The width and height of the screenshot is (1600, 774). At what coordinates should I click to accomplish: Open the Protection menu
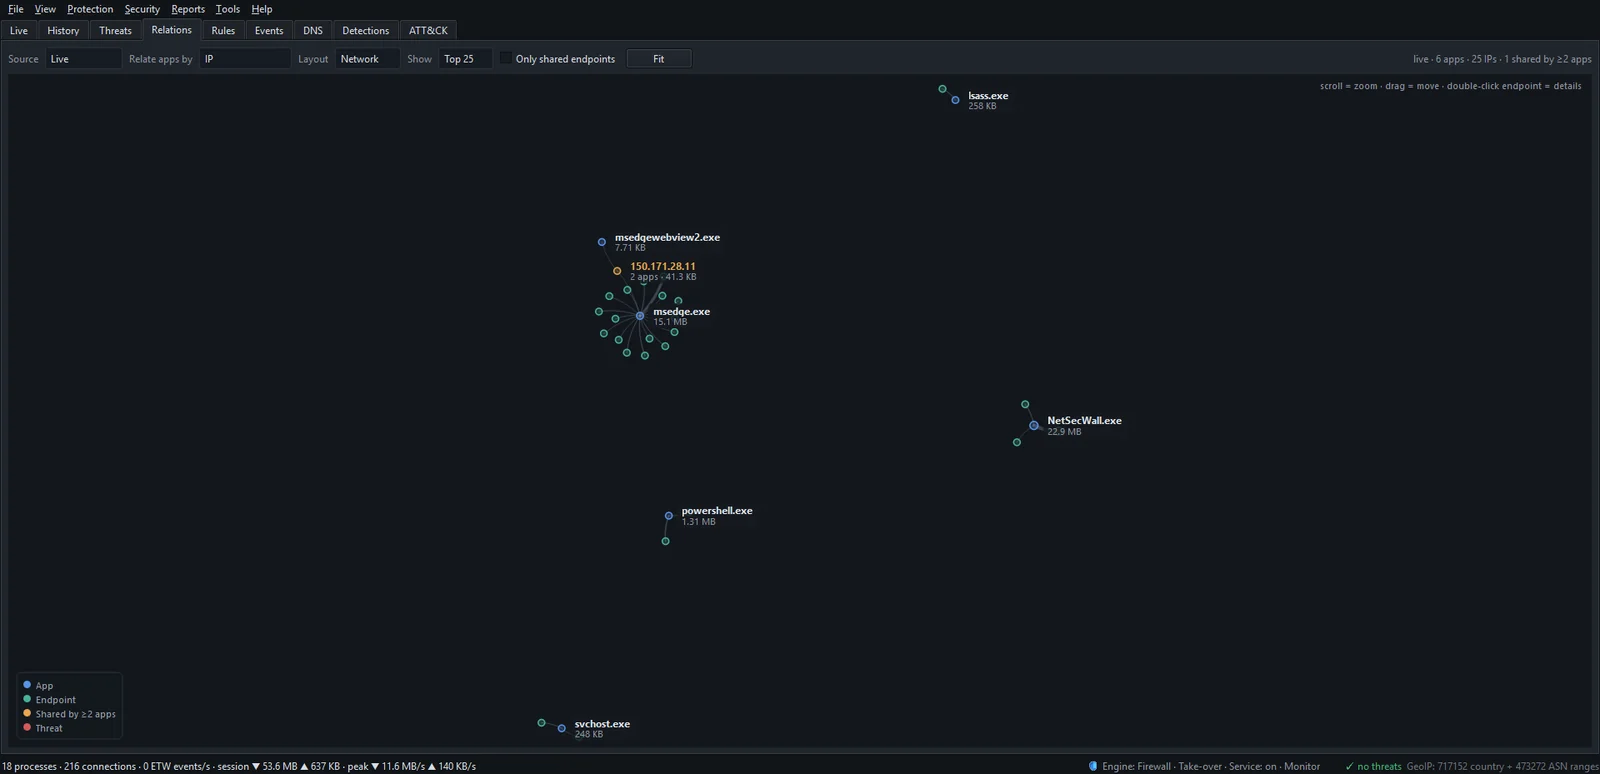coord(90,9)
